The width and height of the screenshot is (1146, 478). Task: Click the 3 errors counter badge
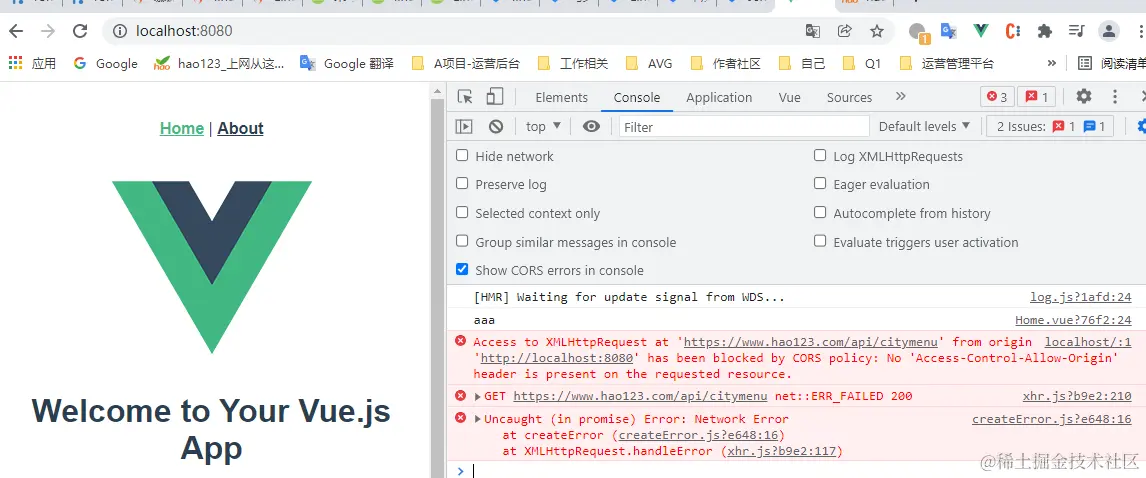(997, 96)
